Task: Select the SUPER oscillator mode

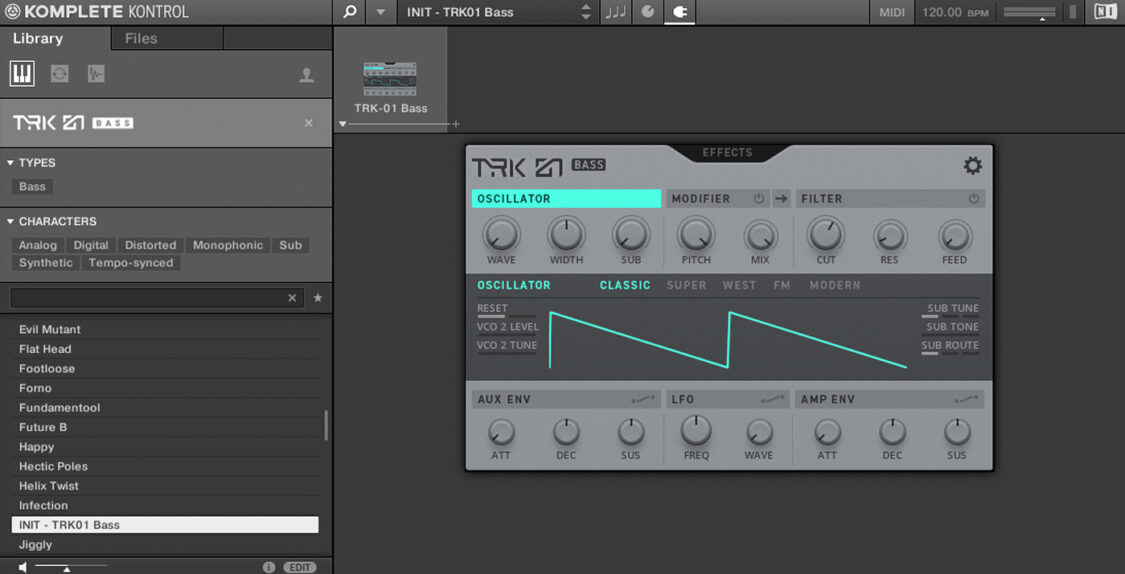Action: (687, 286)
